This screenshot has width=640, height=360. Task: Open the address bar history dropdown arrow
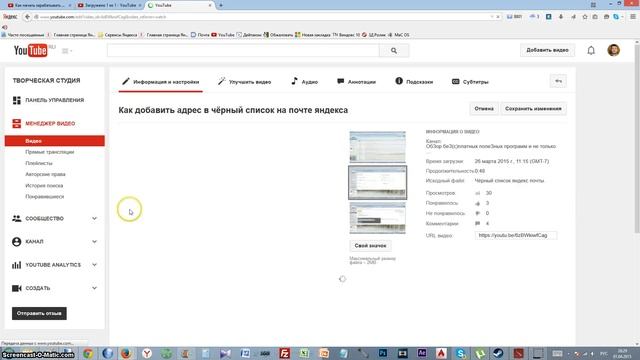tap(492, 17)
